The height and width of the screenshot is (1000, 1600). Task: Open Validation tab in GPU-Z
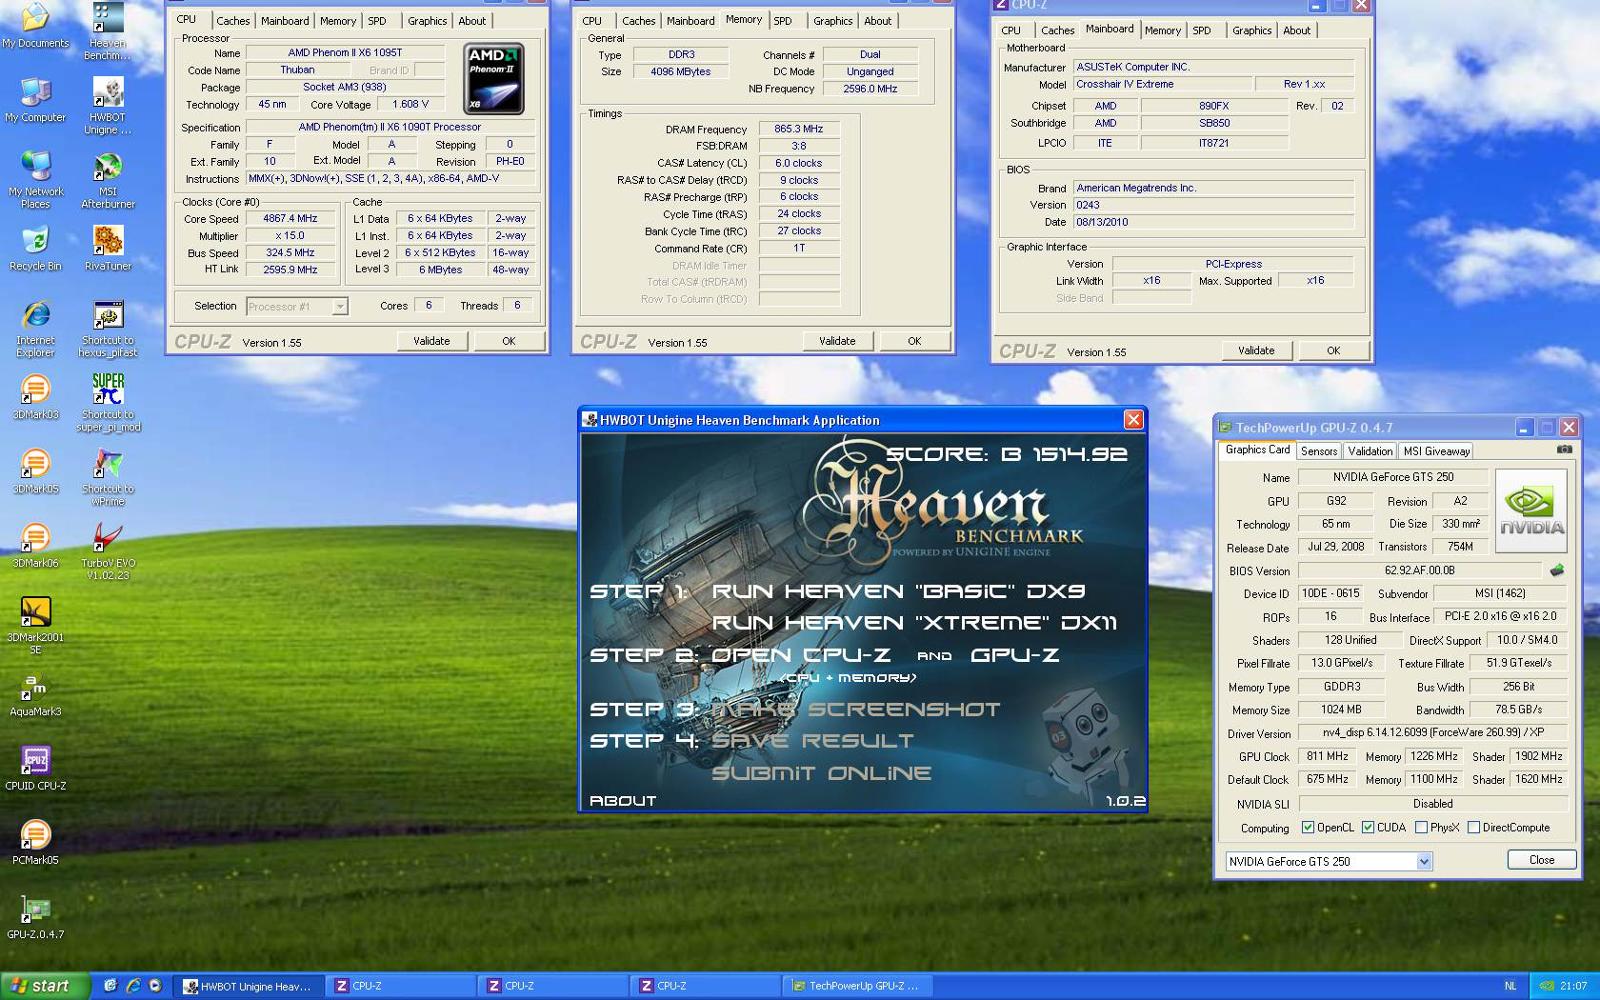coord(1369,452)
